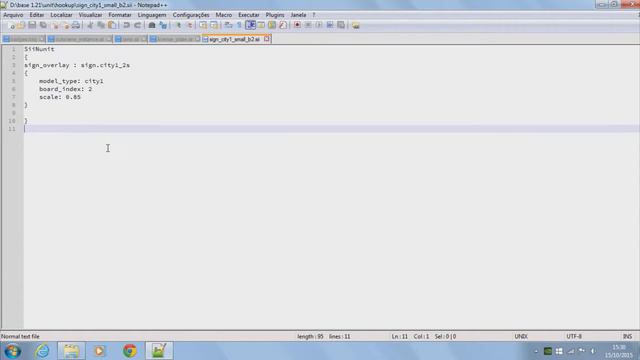Viewport: 640px width, 360px height.
Task: Open the User Defined Language icon
Action: tap(261, 25)
